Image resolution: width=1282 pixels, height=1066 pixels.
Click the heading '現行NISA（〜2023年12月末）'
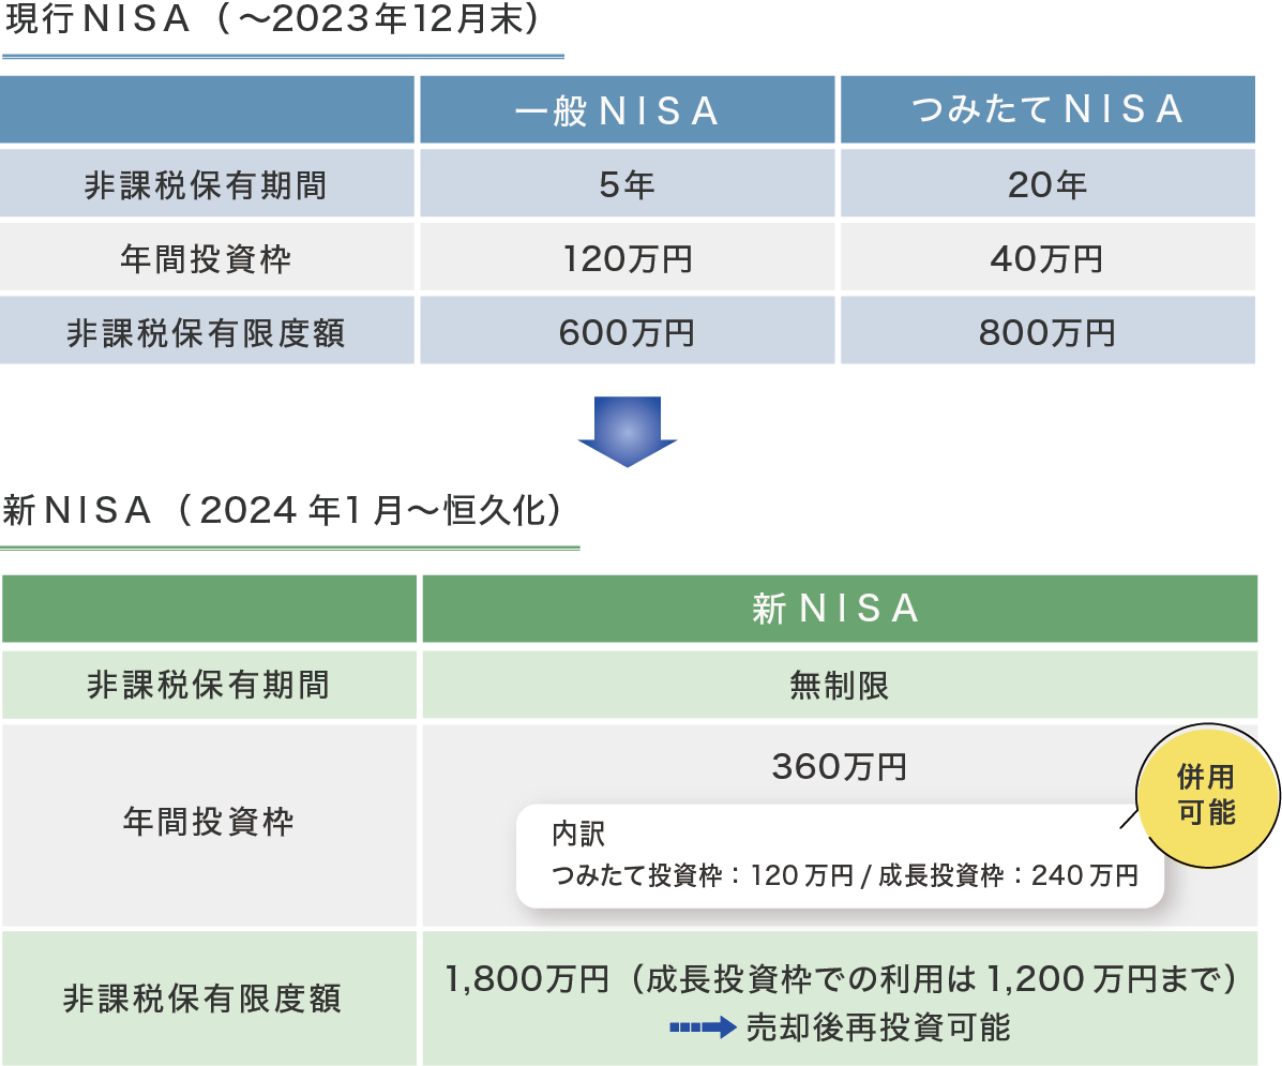tap(276, 20)
